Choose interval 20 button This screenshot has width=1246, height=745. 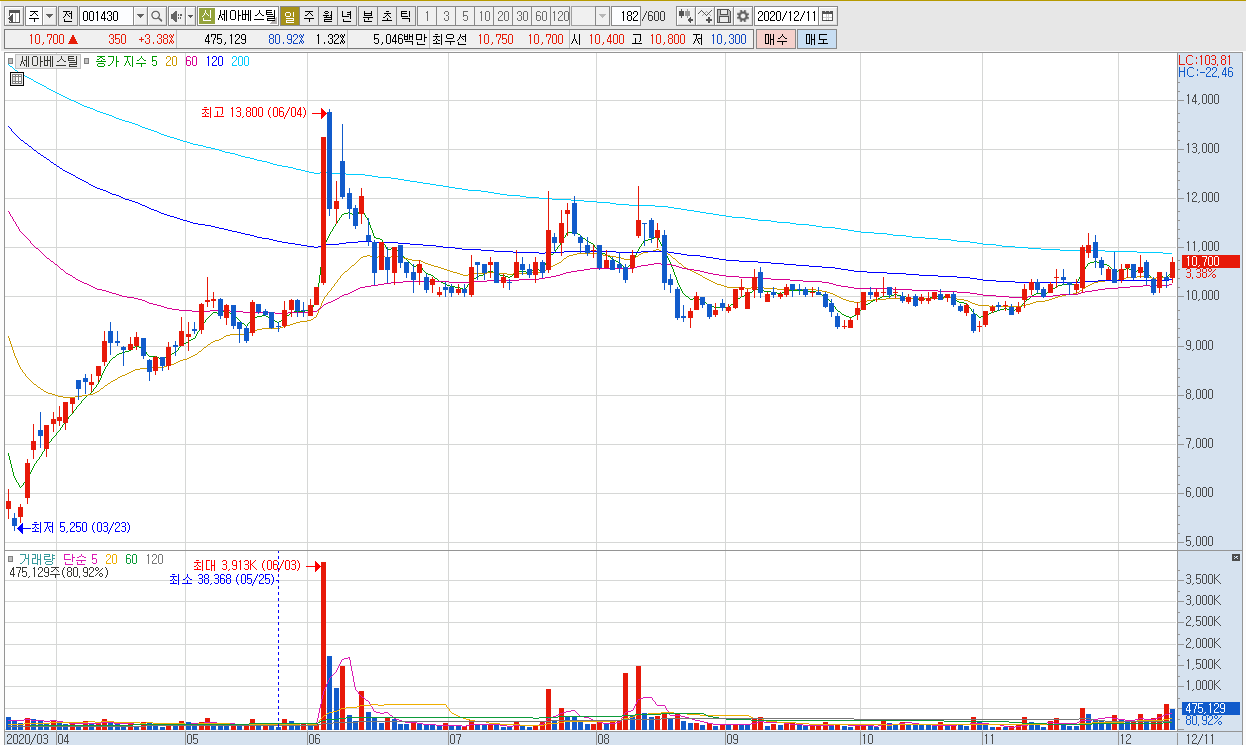[x=503, y=16]
